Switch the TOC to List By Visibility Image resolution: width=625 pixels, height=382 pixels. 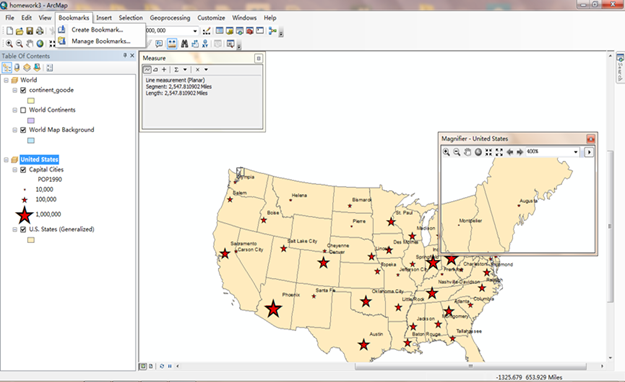[27, 68]
